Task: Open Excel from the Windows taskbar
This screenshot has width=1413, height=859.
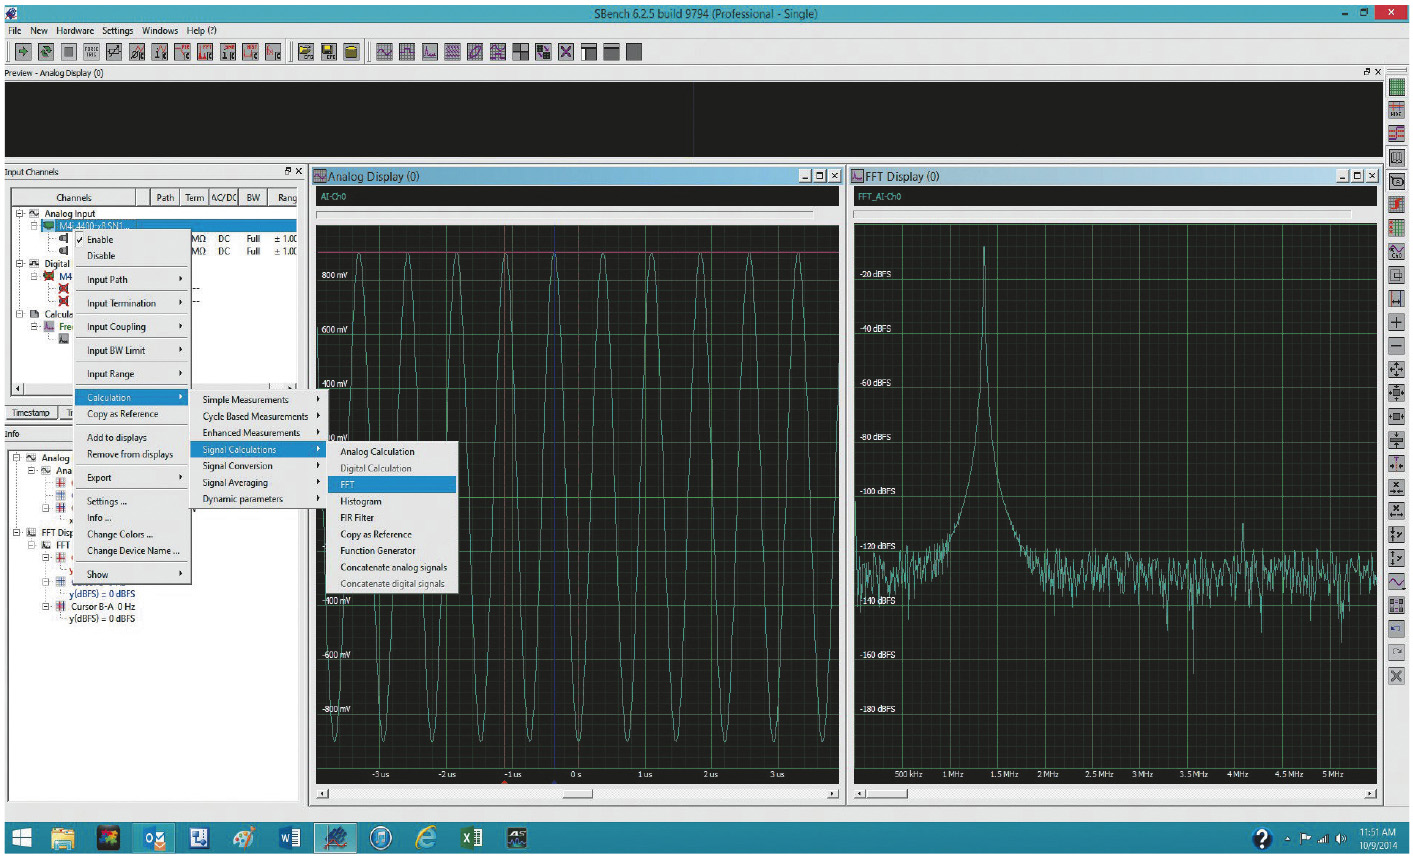Action: coord(472,838)
